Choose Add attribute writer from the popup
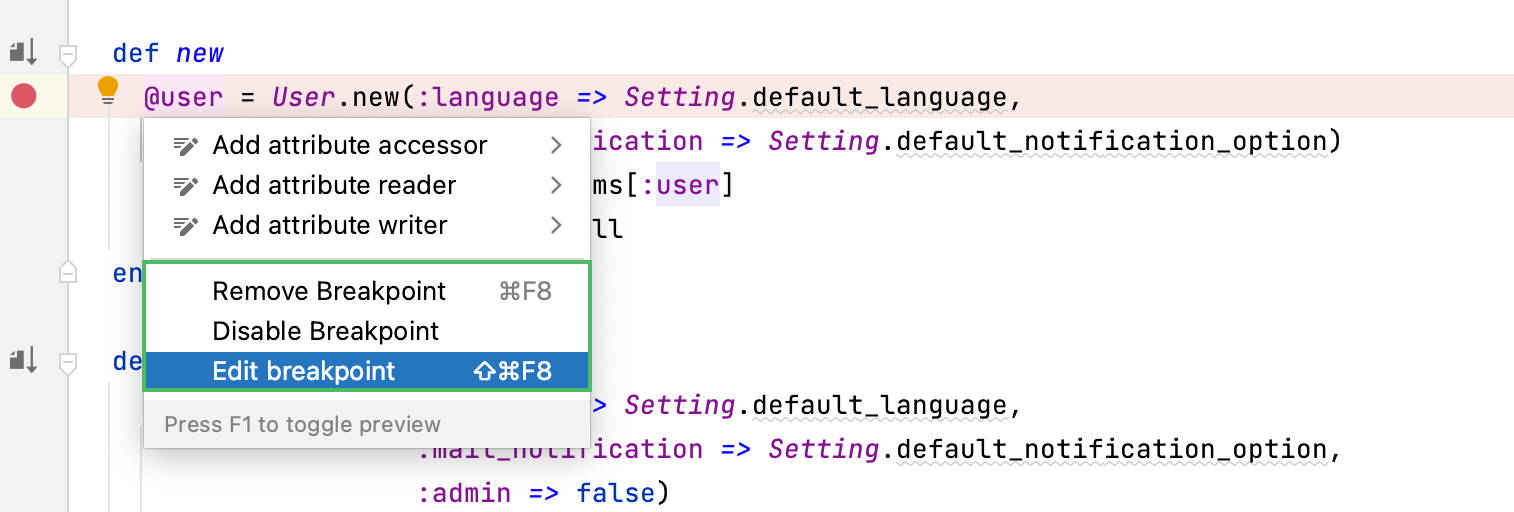Image resolution: width=1514 pixels, height=512 pixels. 329,226
